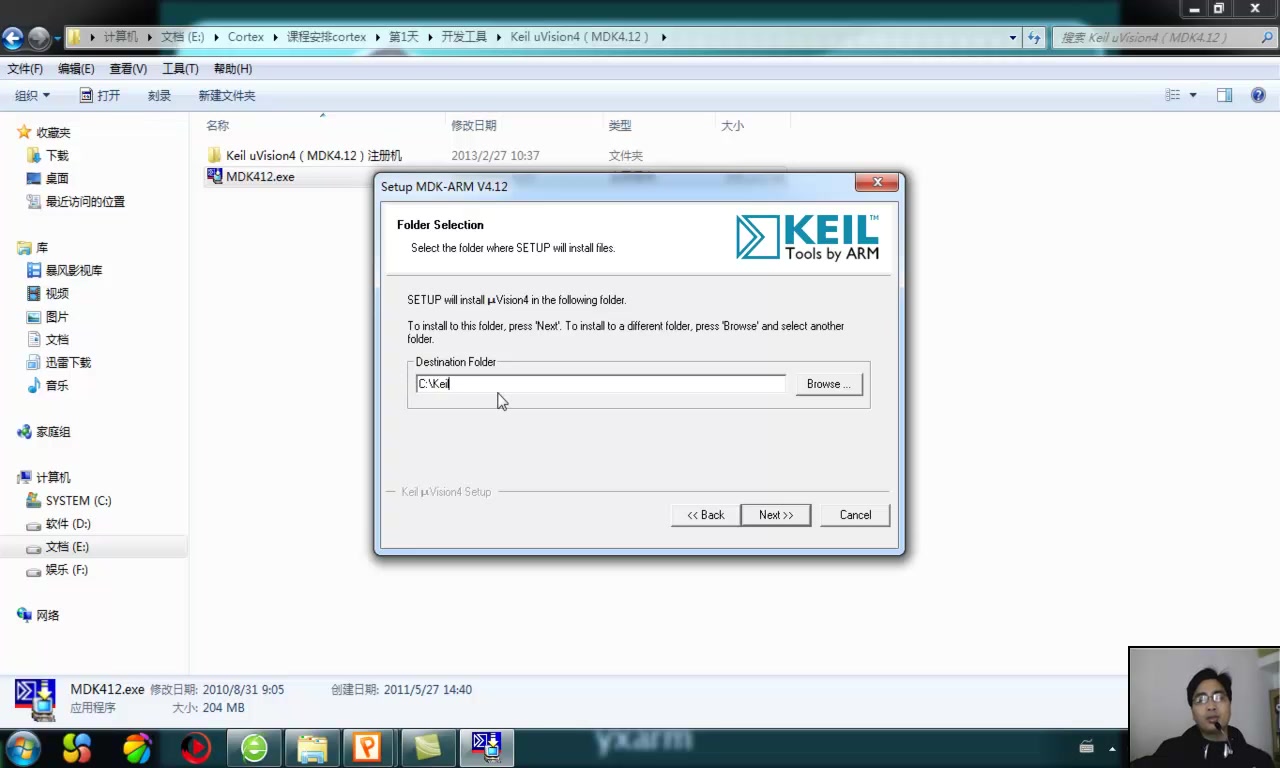Click 收藏夹 in the navigation pane
The width and height of the screenshot is (1280, 768).
53,133
